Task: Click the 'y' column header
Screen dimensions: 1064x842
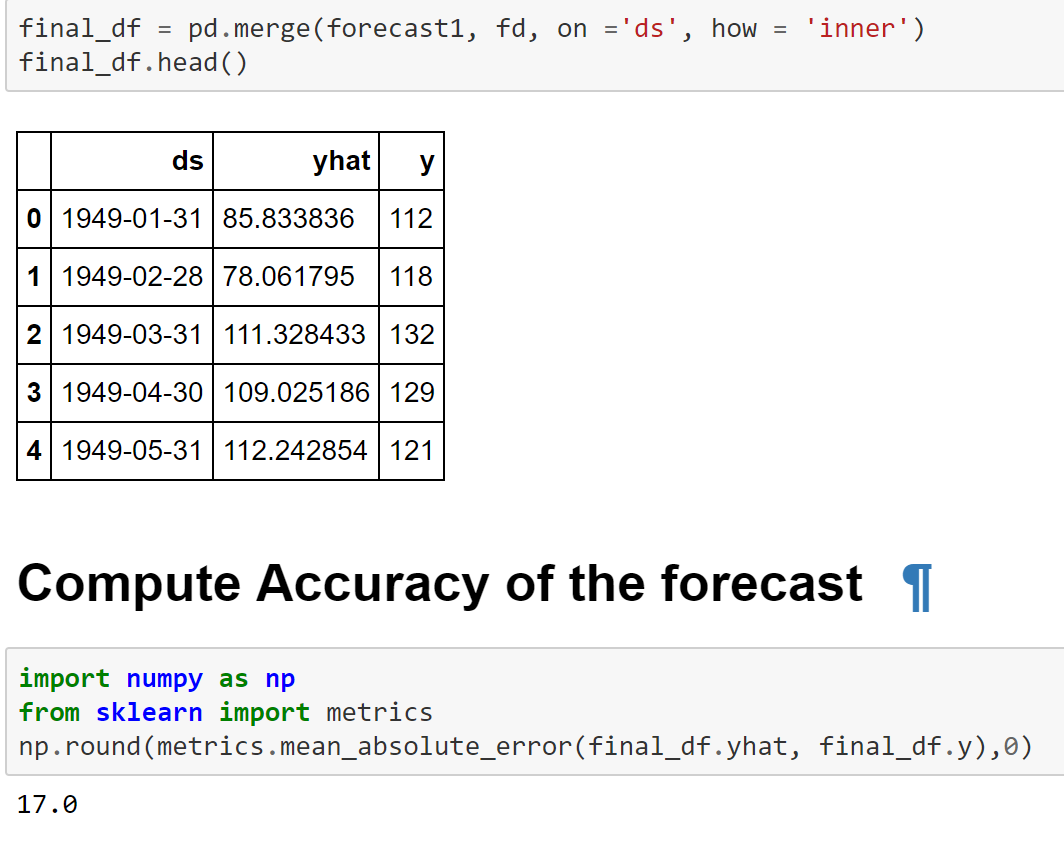Action: click(427, 161)
